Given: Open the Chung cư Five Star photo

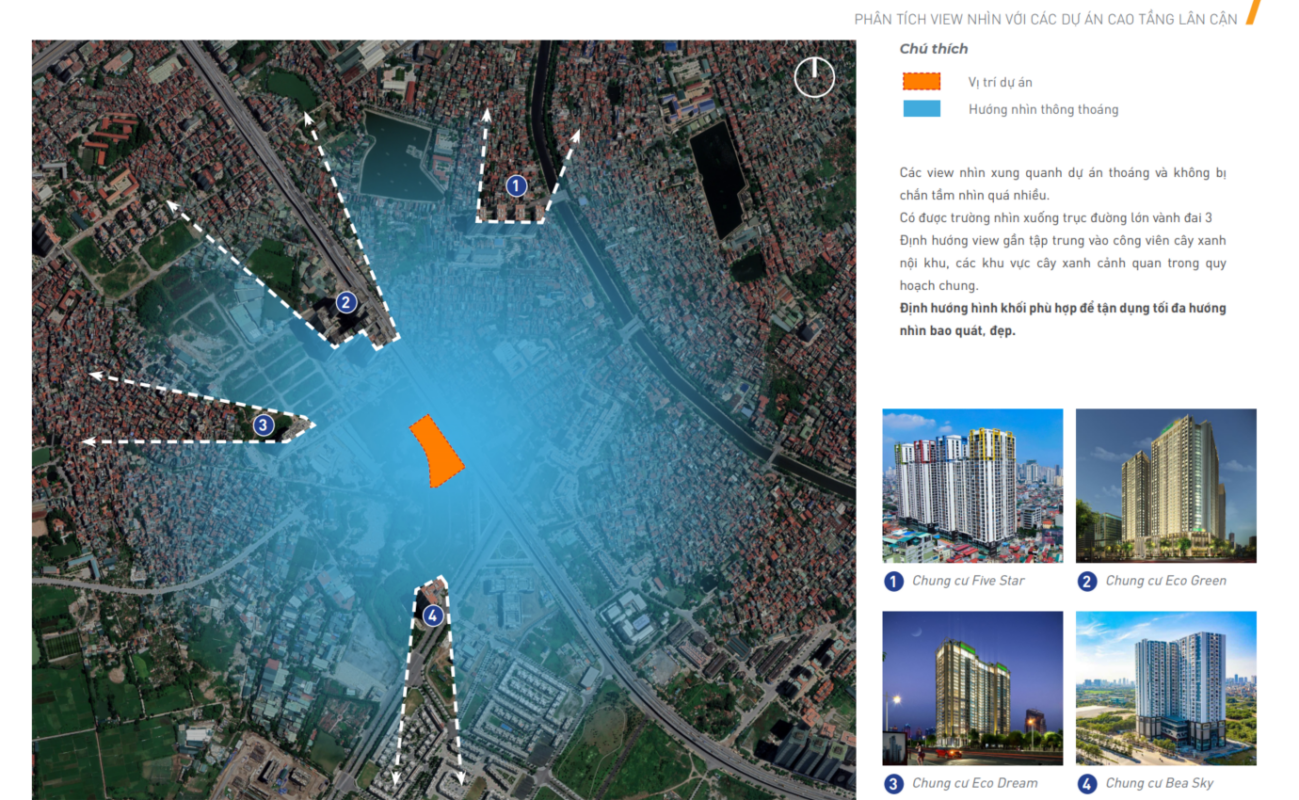Looking at the screenshot, I should pyautogui.click(x=972, y=486).
